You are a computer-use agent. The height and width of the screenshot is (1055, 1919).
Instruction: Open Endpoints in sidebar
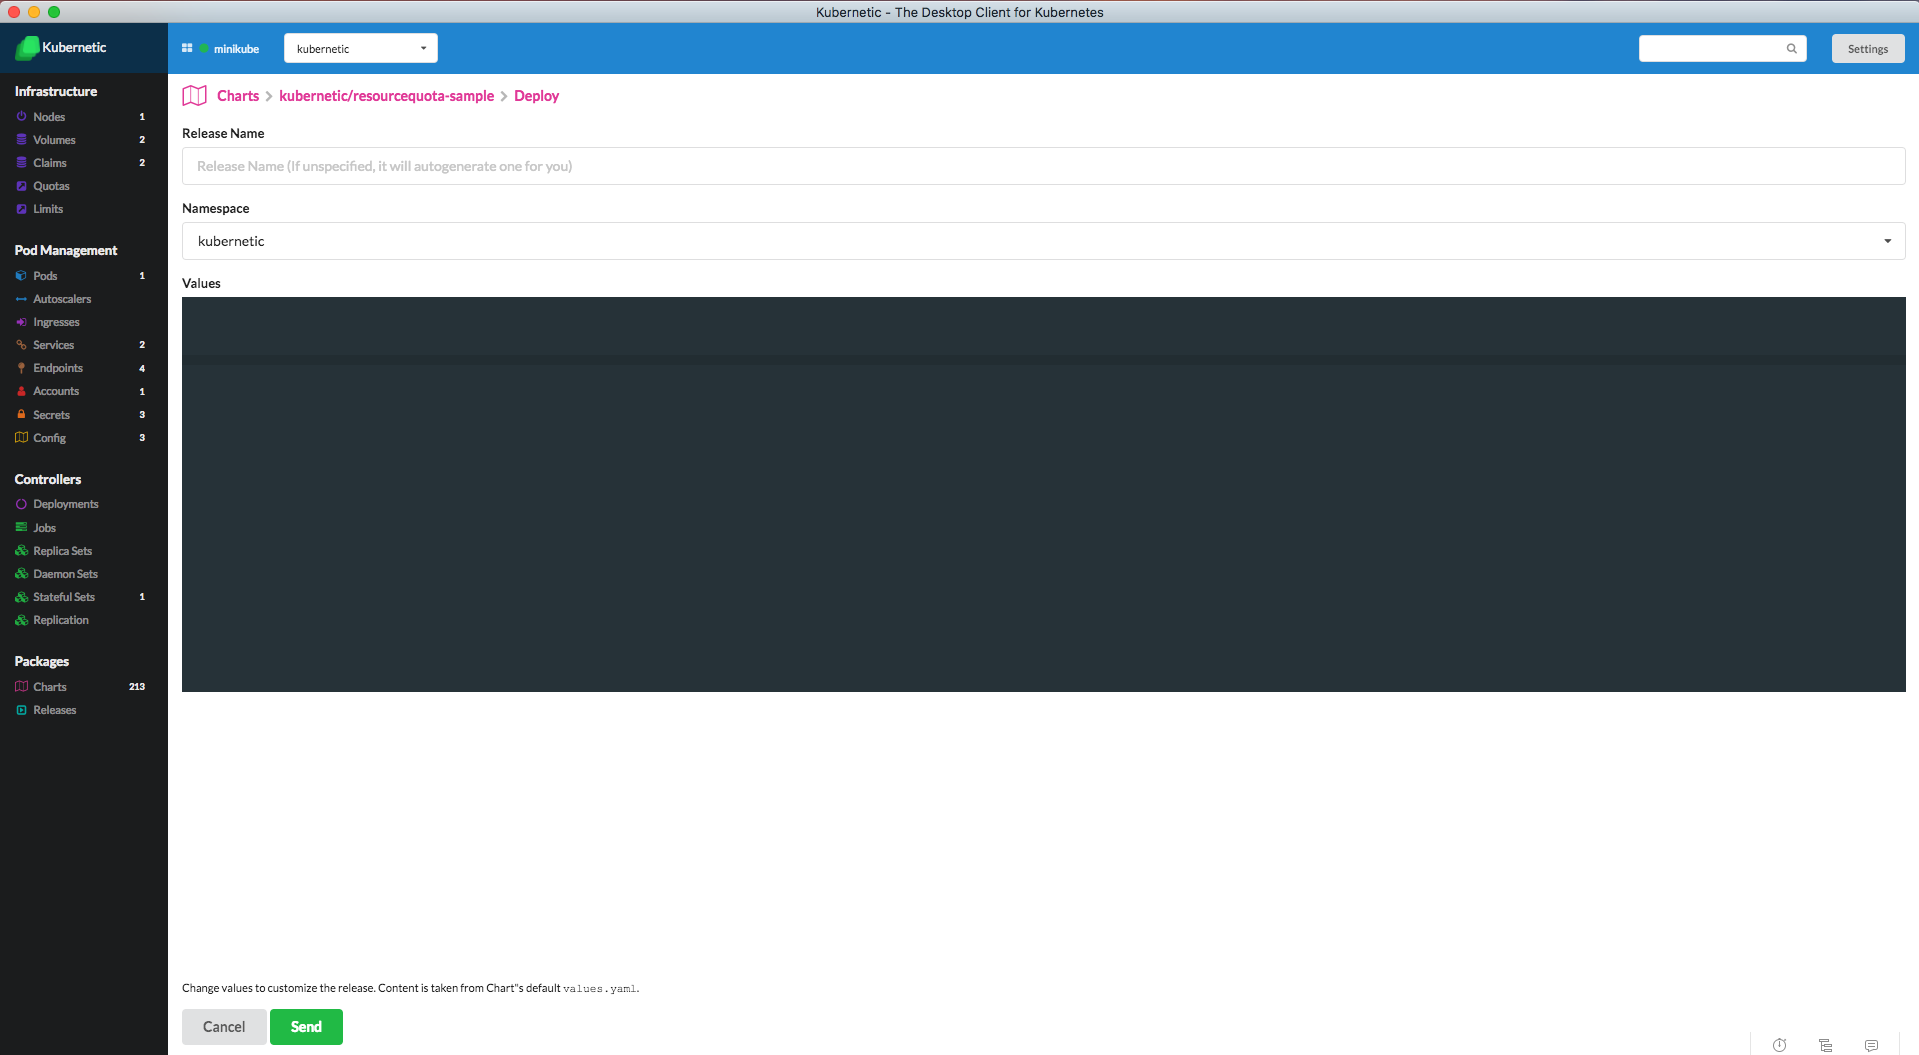pyautogui.click(x=58, y=368)
